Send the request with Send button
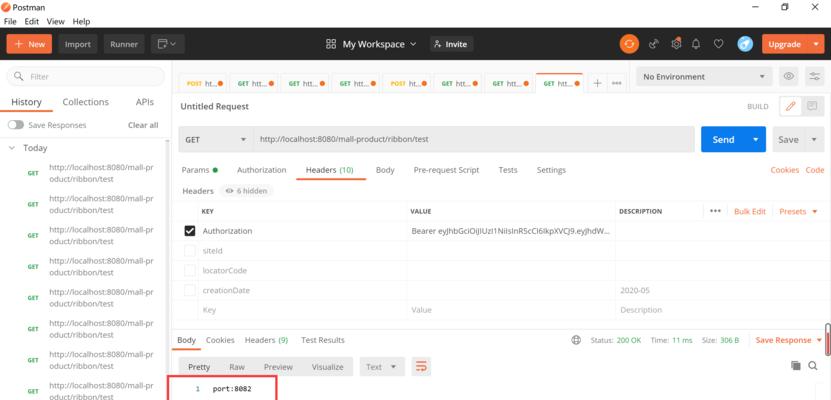 [x=723, y=139]
